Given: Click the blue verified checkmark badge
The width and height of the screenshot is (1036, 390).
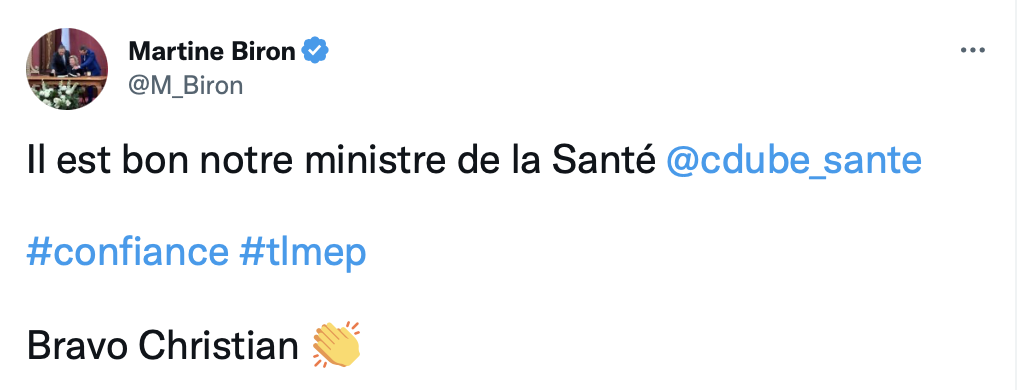Looking at the screenshot, I should click(315, 51).
